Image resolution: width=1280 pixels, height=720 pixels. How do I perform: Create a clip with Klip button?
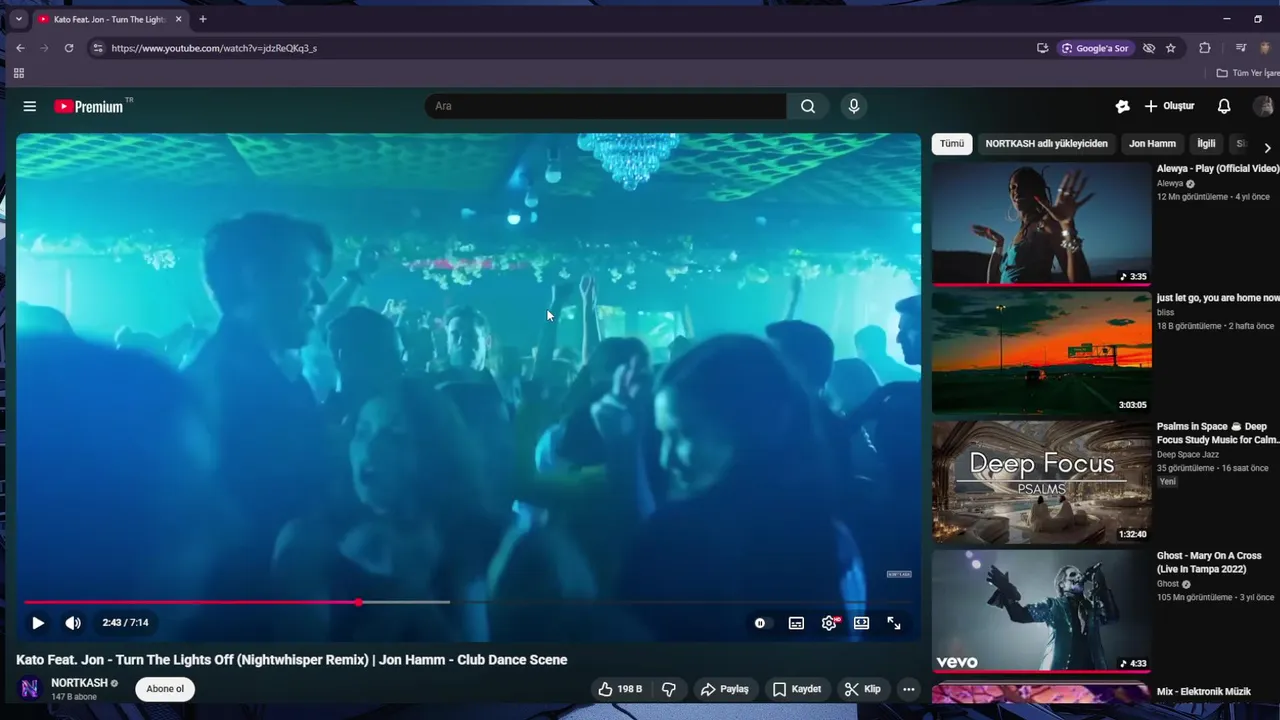(862, 689)
